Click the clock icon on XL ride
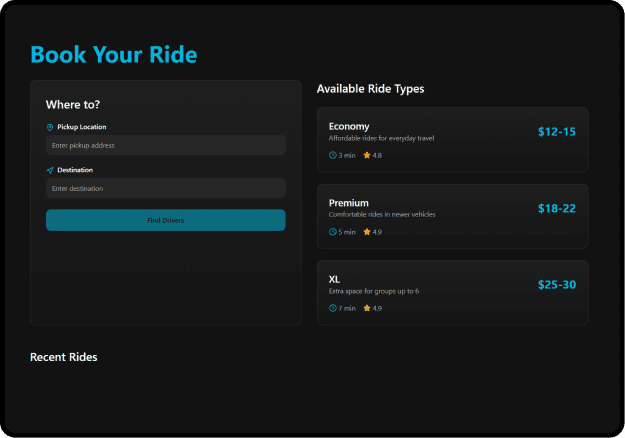Viewport: 625px width, 438px height. point(333,308)
